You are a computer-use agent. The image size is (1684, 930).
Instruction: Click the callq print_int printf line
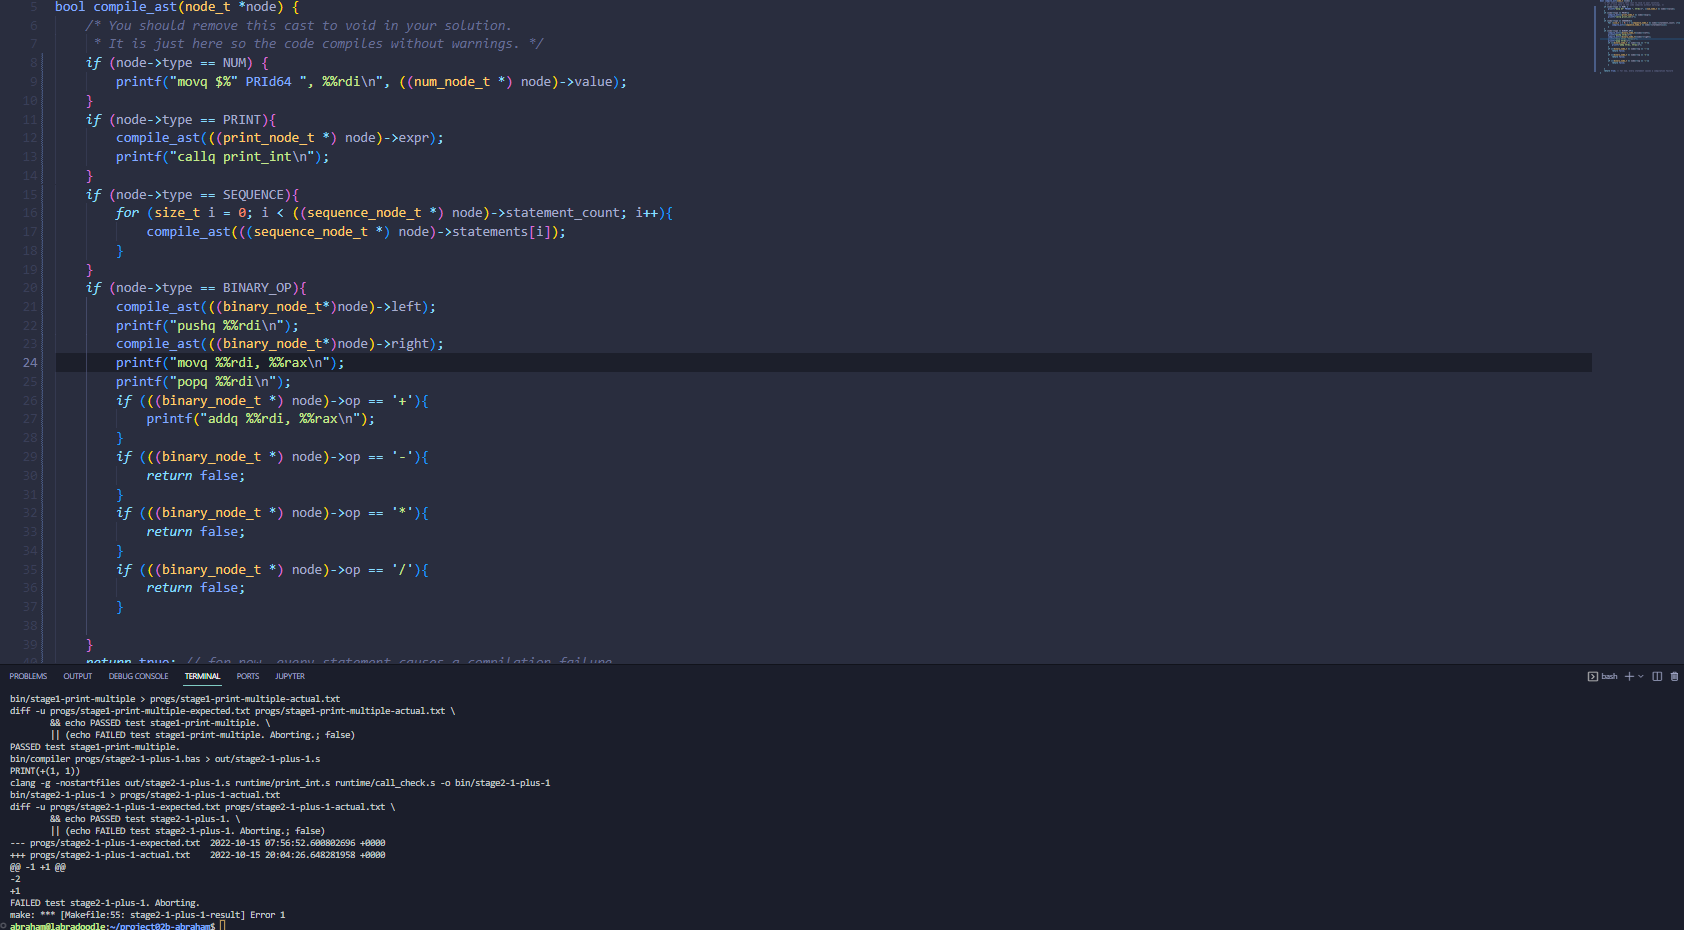[x=222, y=157]
